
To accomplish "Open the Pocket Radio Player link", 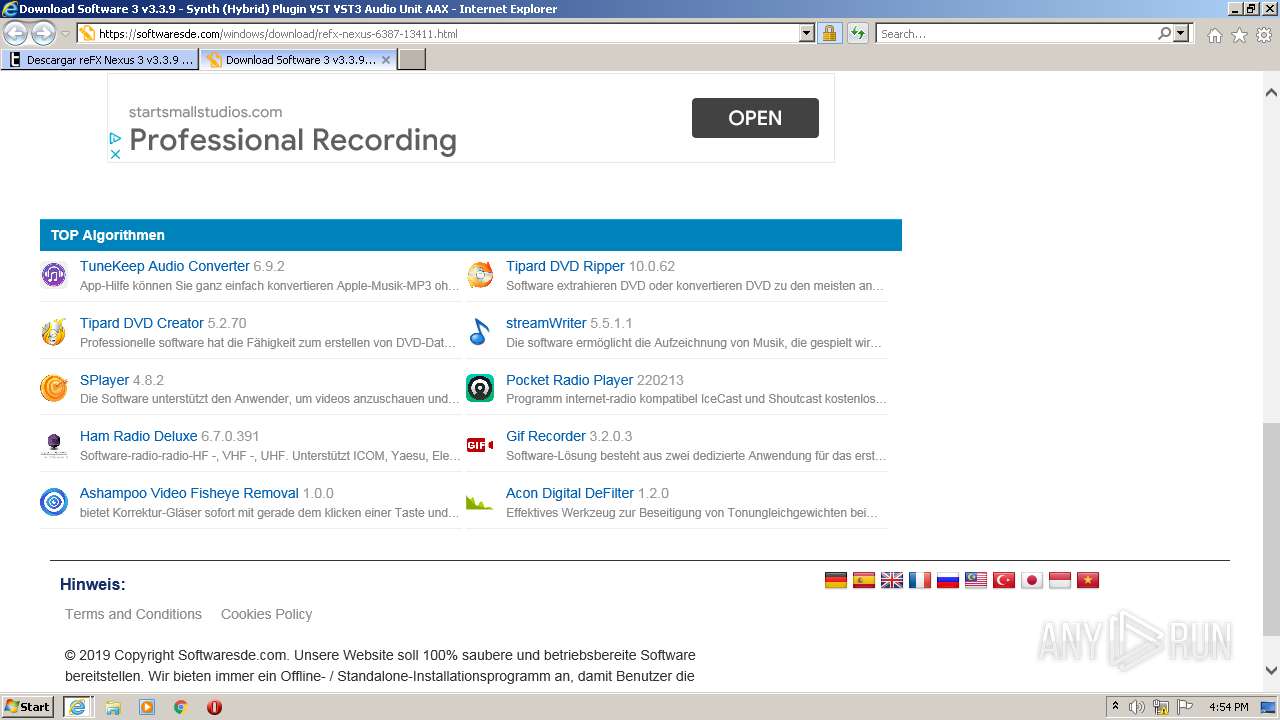I will click(570, 380).
